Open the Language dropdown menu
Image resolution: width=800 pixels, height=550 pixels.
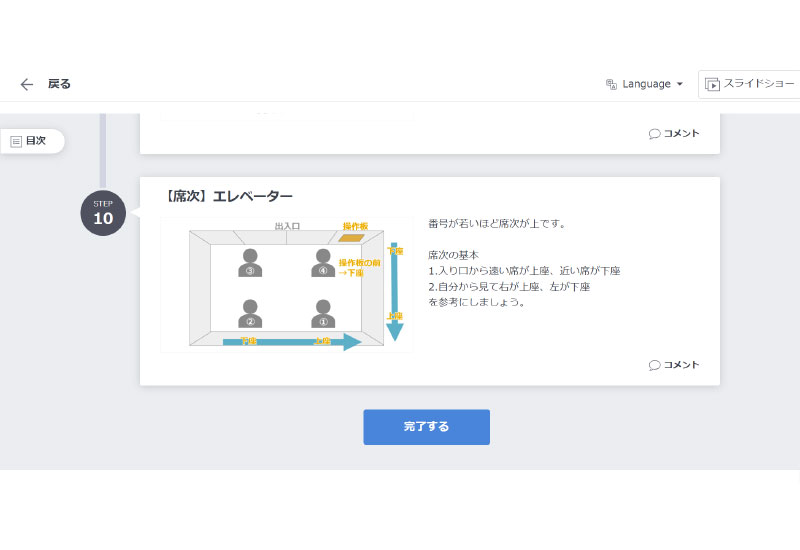pyautogui.click(x=645, y=84)
